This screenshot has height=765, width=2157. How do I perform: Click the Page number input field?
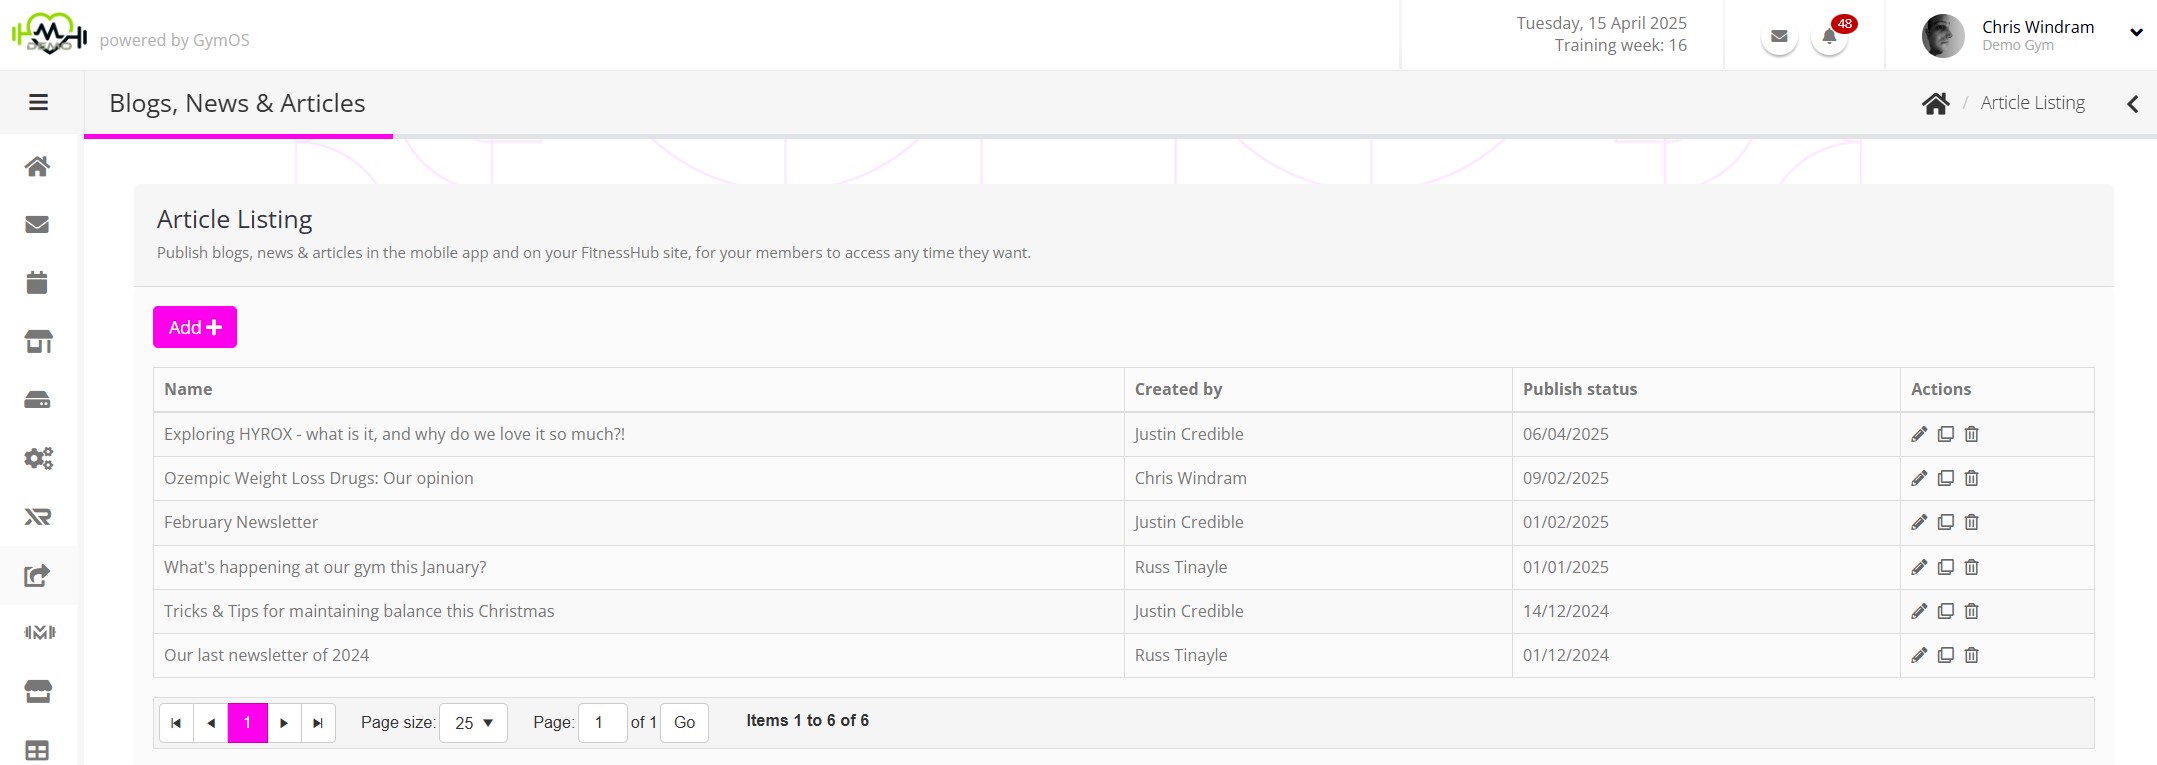[x=602, y=723]
